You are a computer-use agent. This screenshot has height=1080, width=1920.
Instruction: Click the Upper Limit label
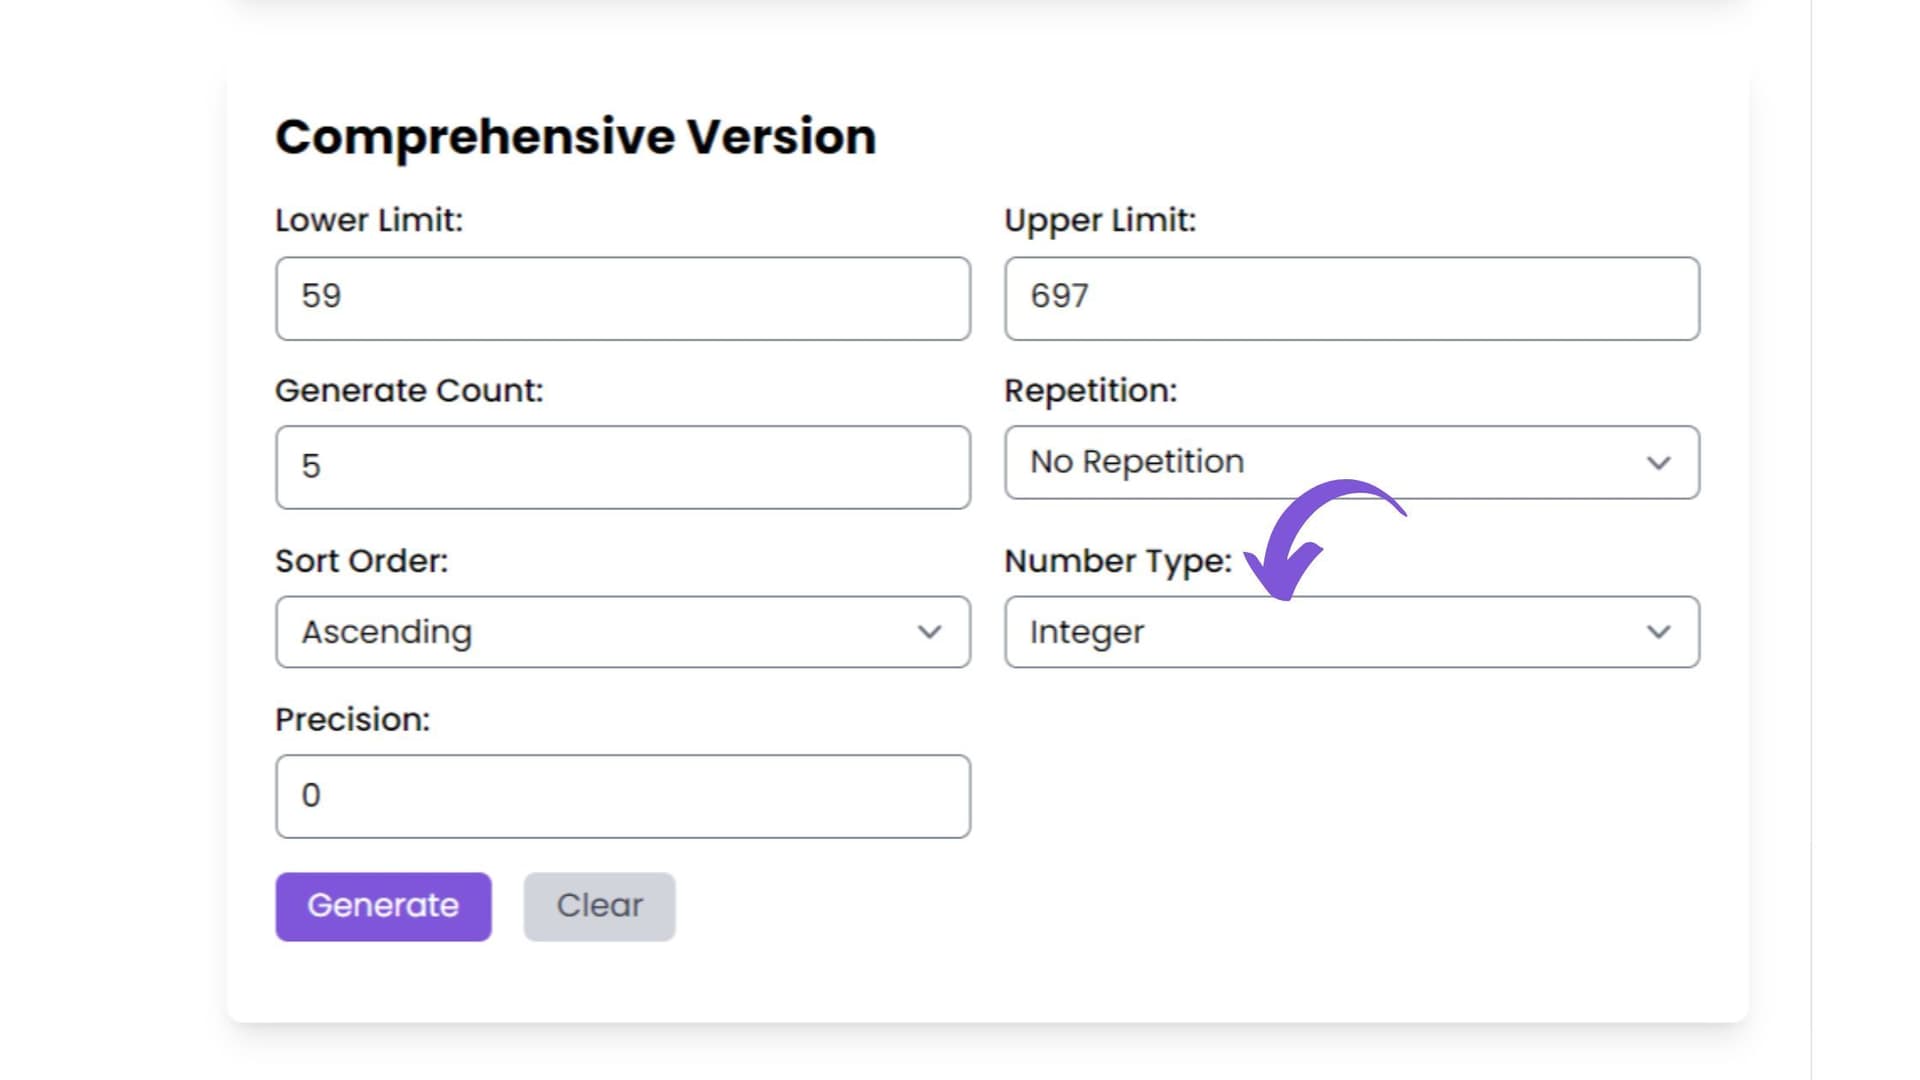click(x=1099, y=220)
